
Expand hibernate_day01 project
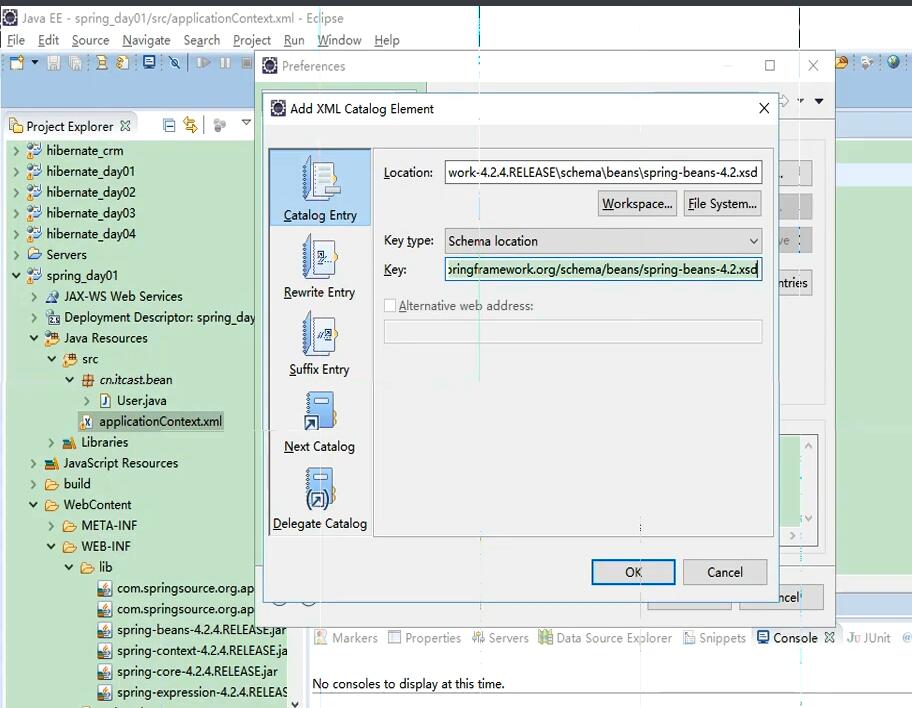pyautogui.click(x=16, y=172)
